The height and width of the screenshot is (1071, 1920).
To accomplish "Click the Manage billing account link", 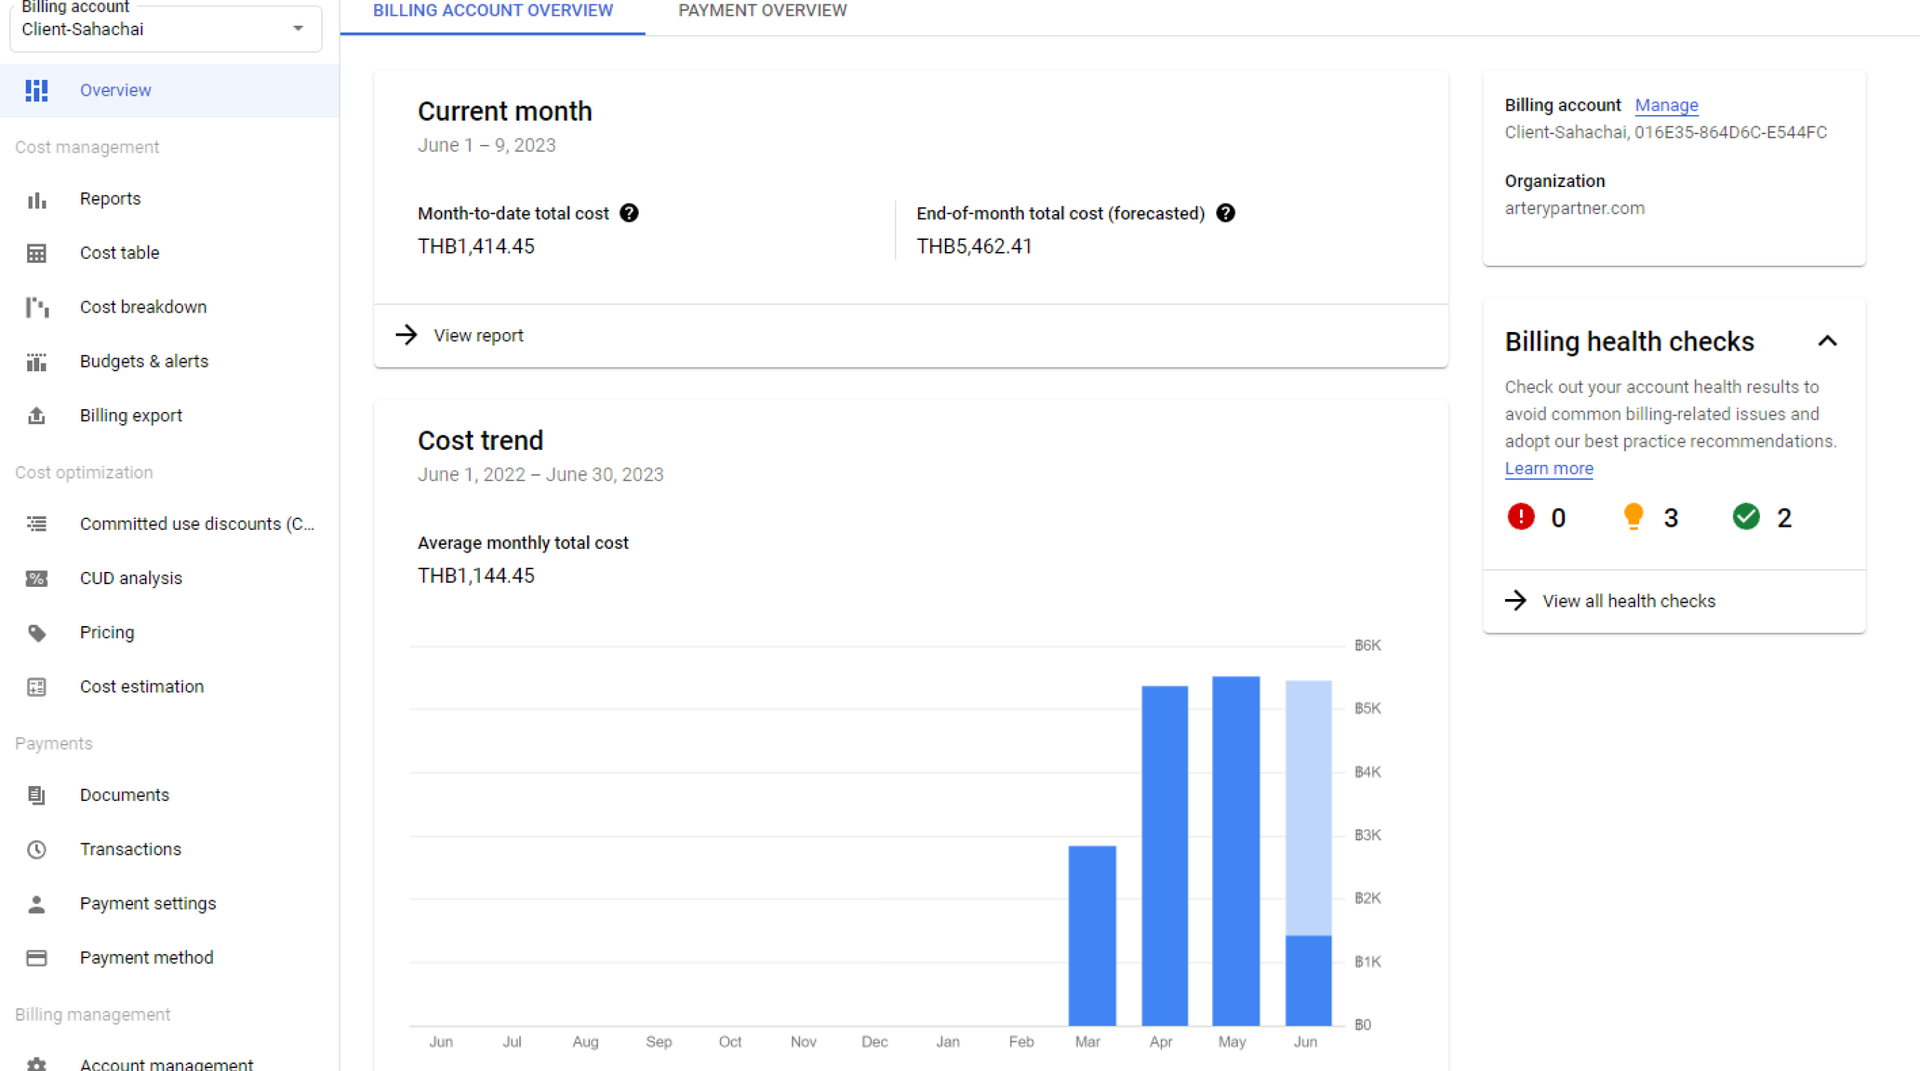I will point(1666,105).
